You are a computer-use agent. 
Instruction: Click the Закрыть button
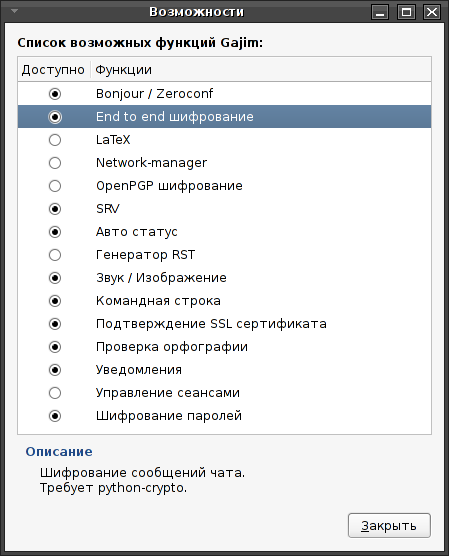pyautogui.click(x=389, y=525)
